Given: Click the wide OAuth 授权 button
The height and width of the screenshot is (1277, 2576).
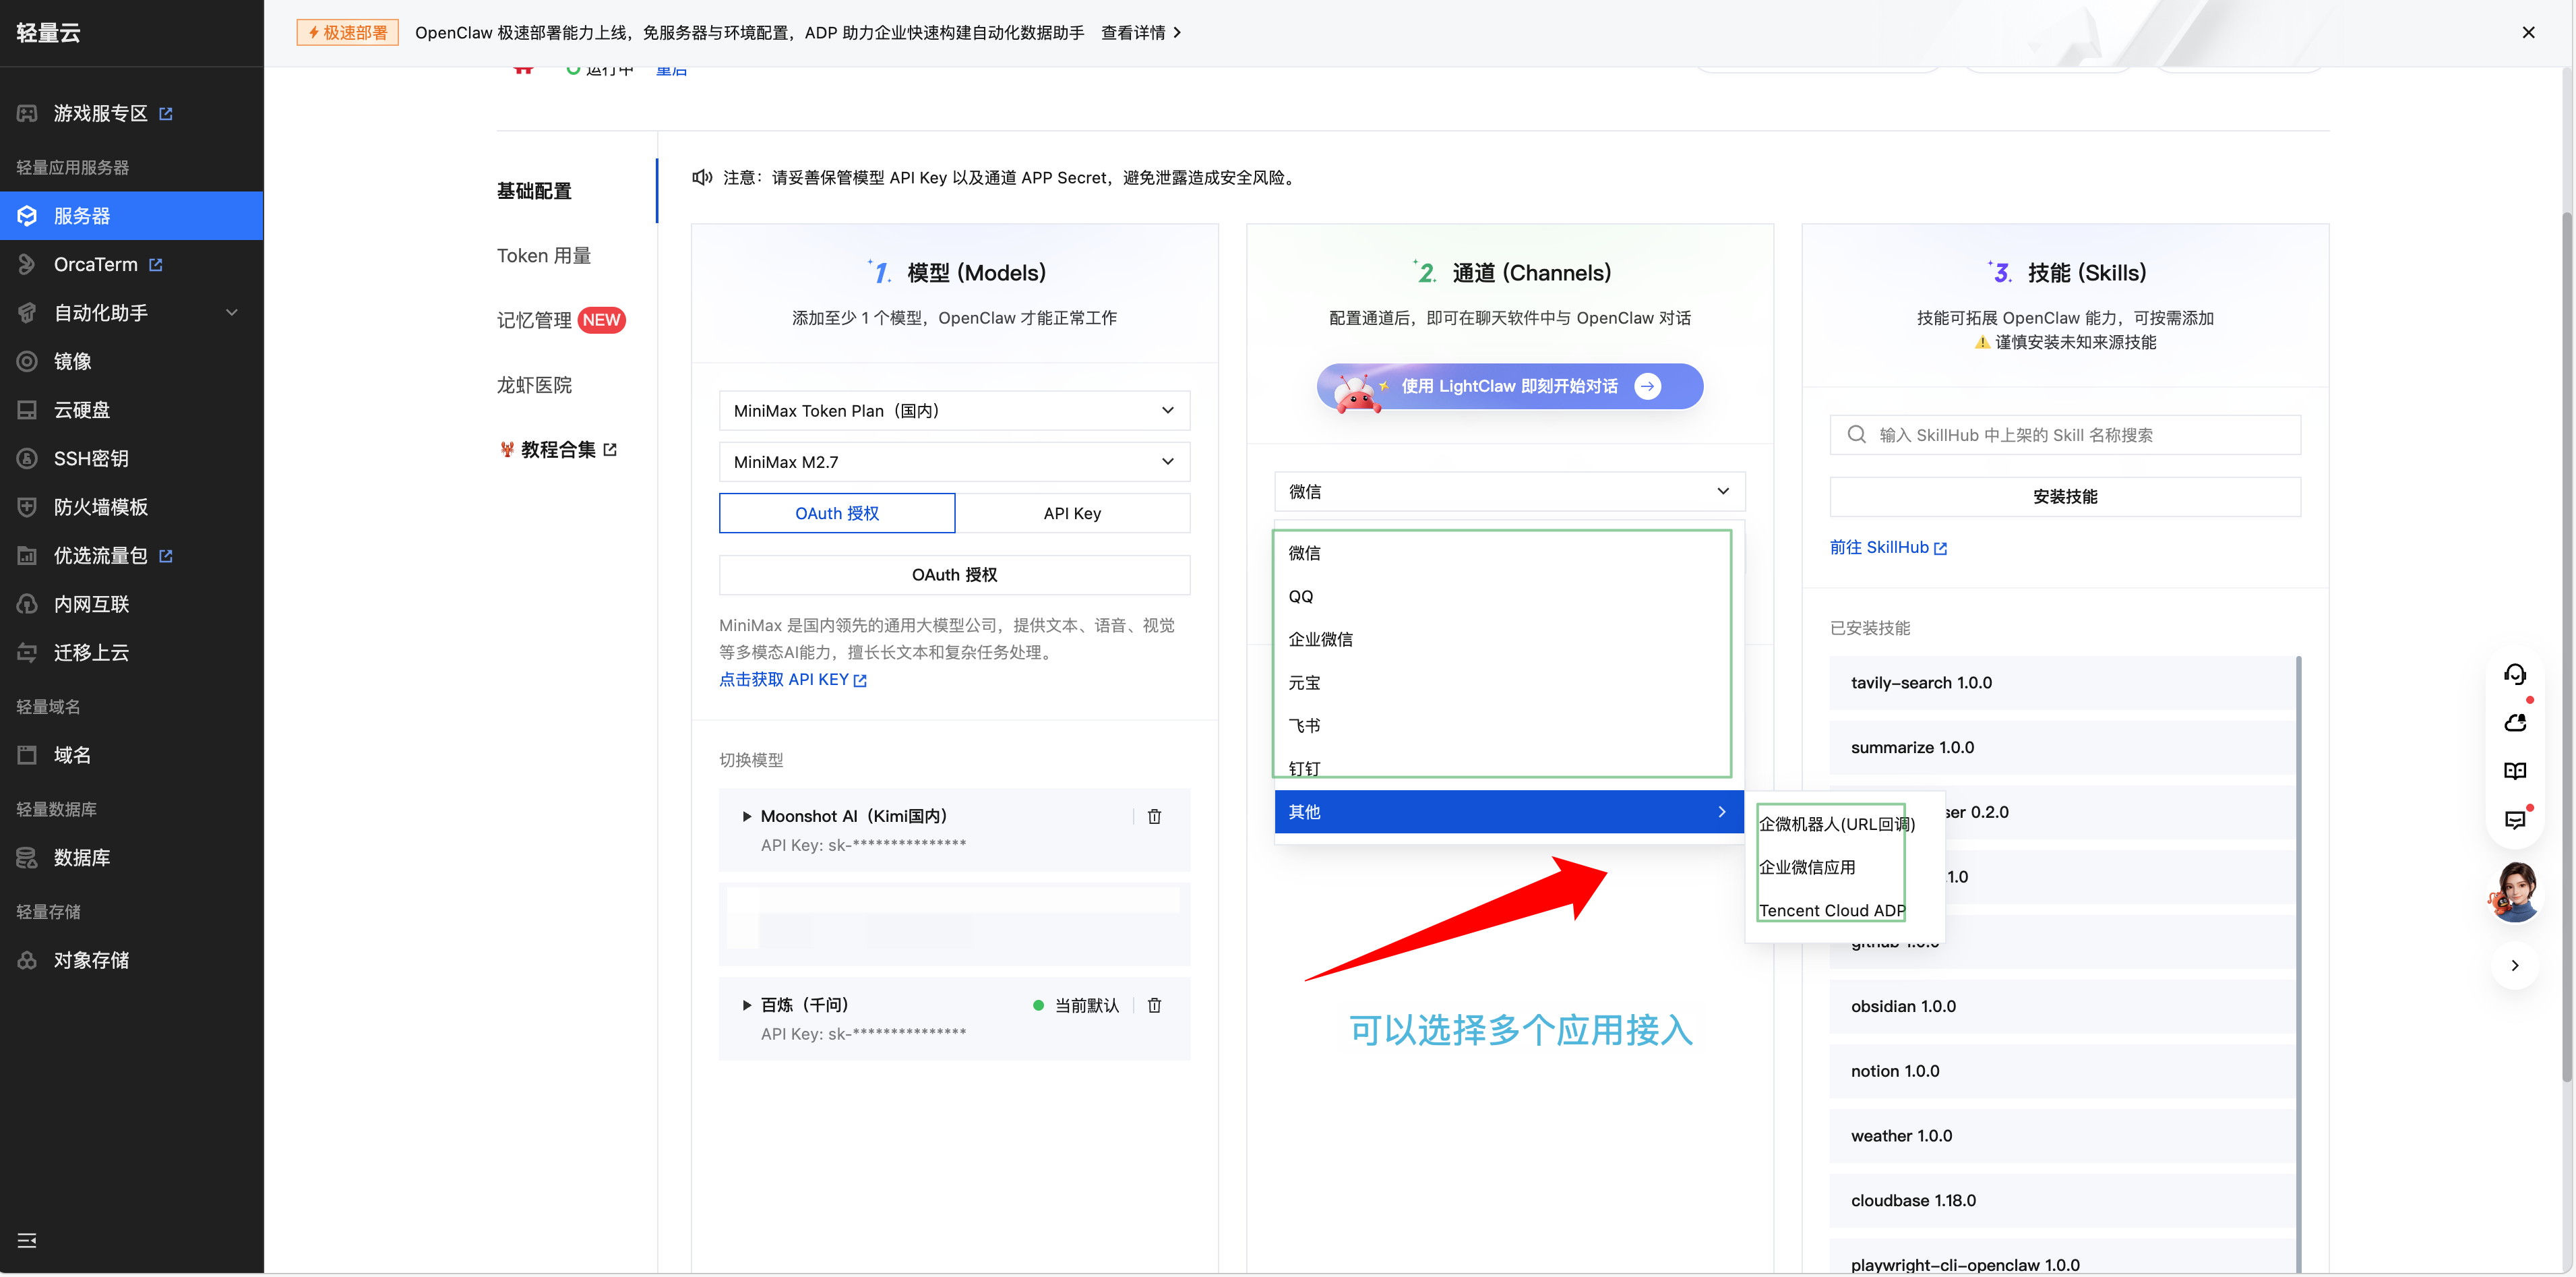Looking at the screenshot, I should (x=954, y=575).
